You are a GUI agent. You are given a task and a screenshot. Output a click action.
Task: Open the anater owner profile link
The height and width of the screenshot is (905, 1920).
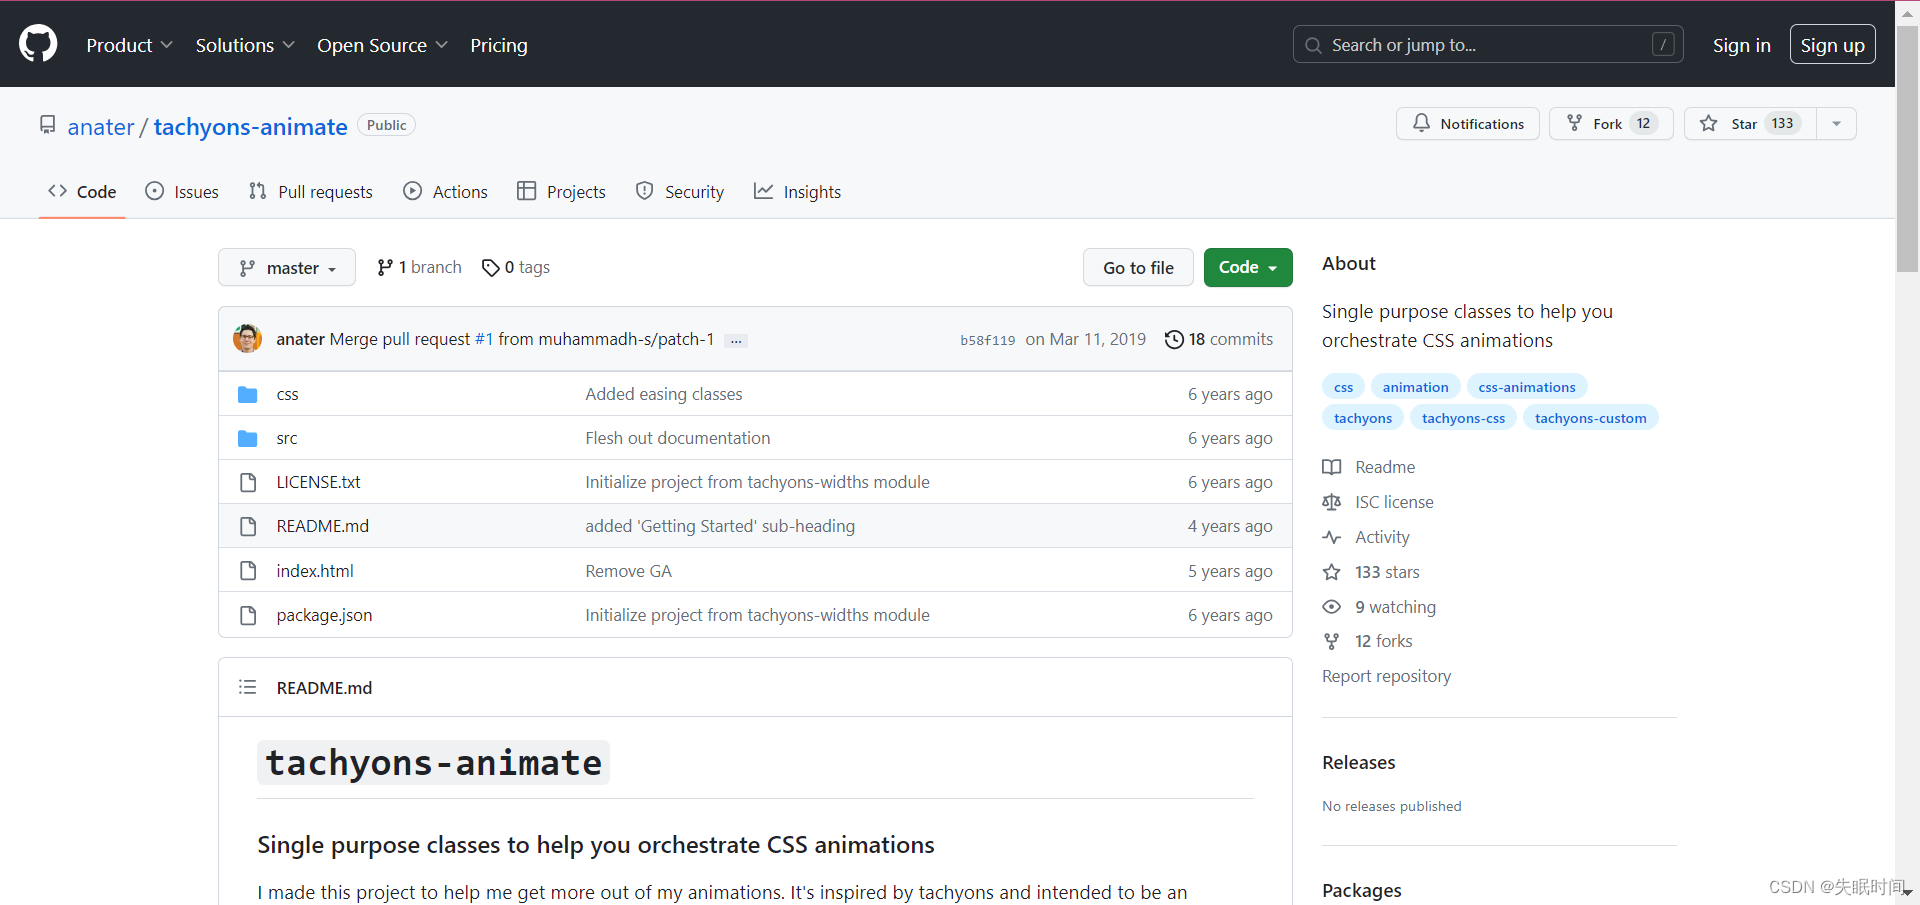tap(101, 127)
